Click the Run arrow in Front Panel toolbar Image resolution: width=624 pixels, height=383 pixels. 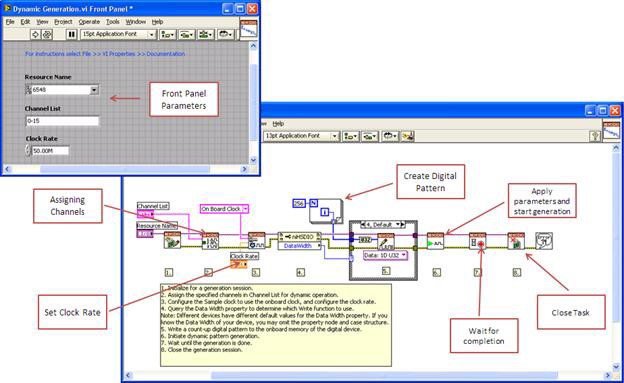[x=35, y=35]
